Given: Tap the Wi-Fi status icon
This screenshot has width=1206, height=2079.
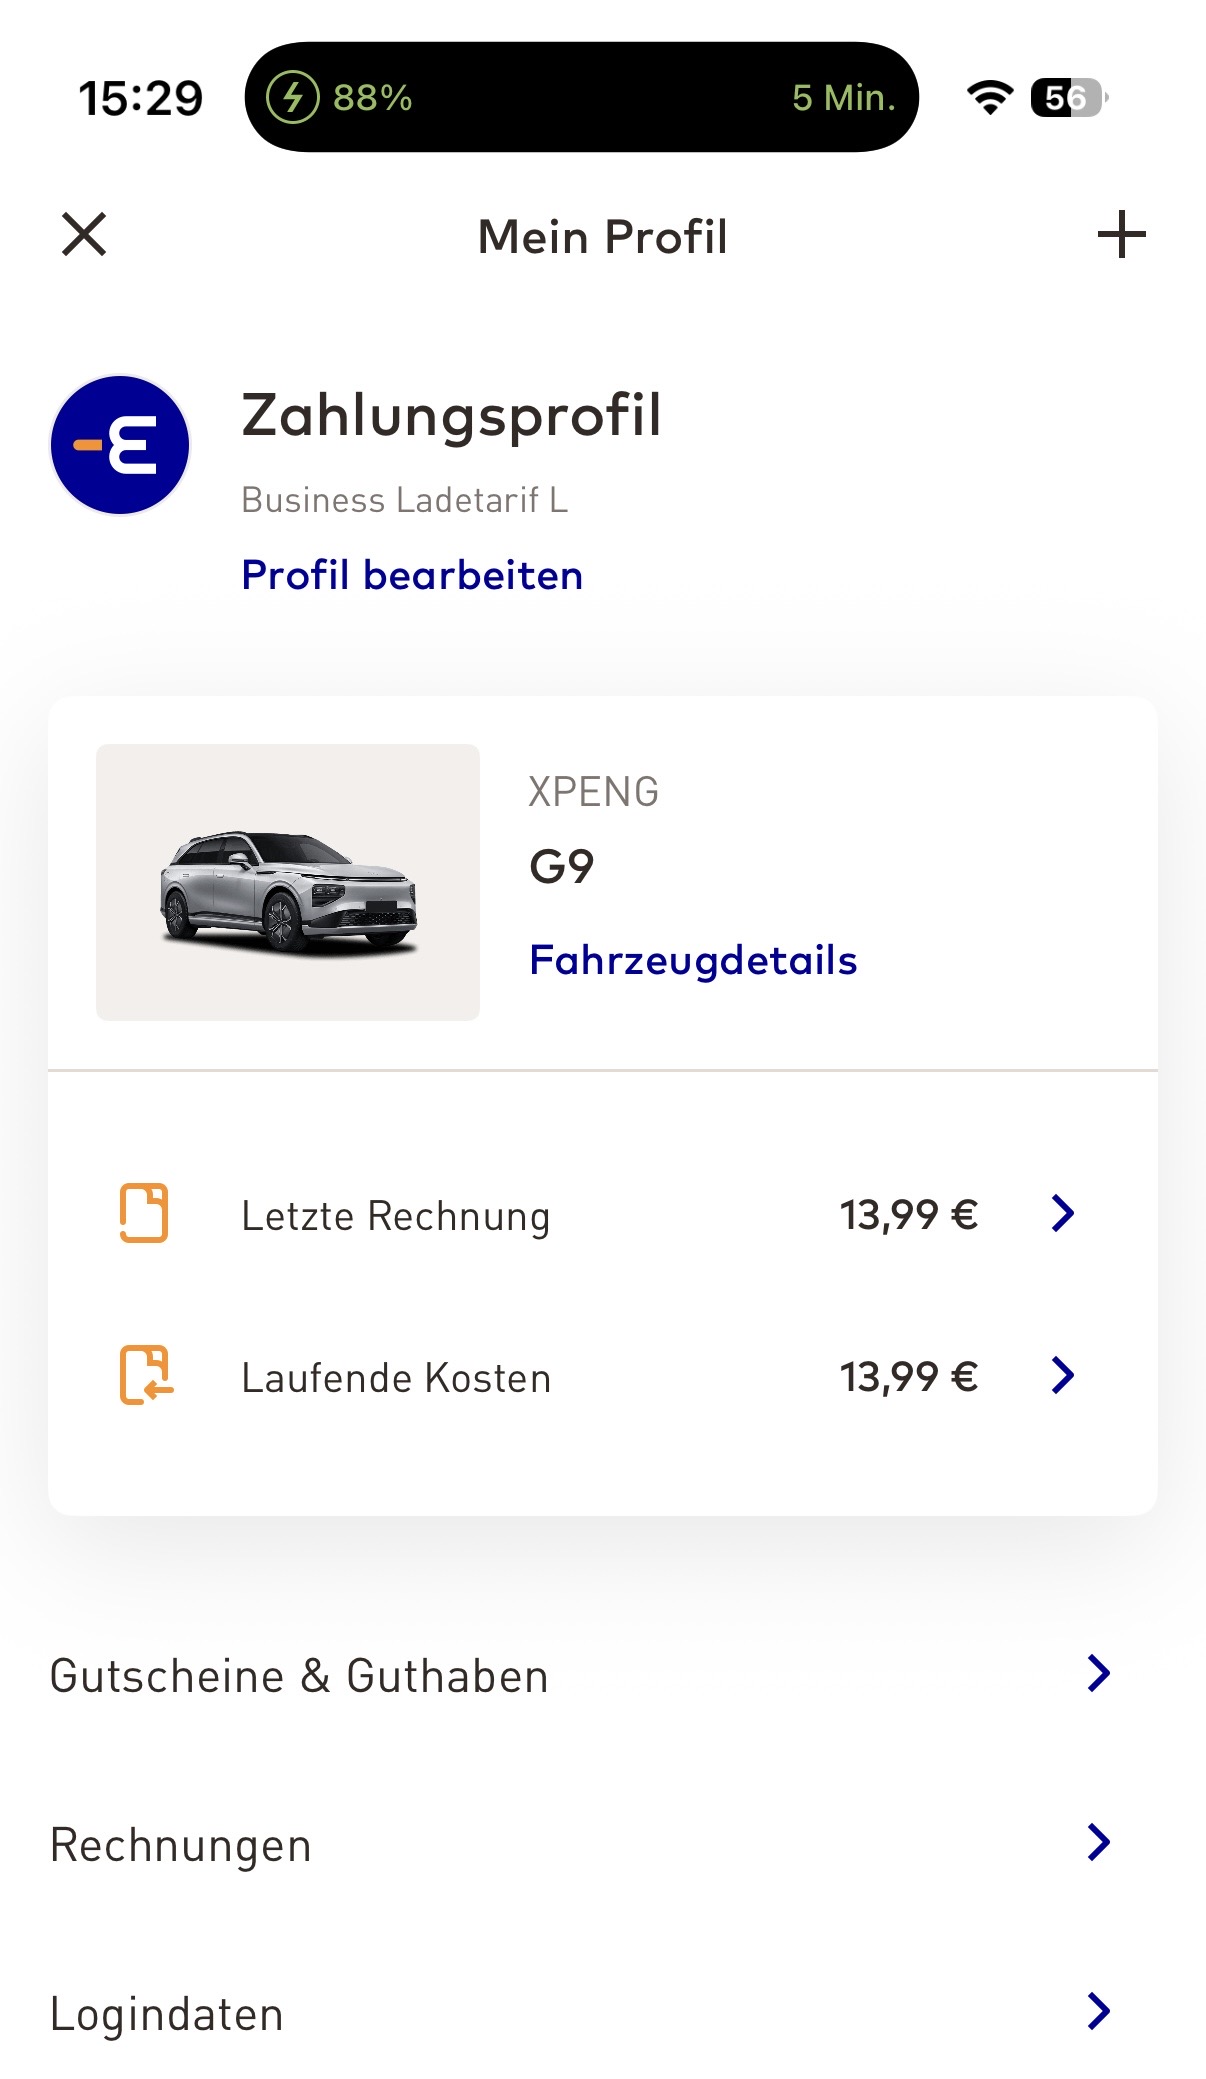Looking at the screenshot, I should [989, 98].
